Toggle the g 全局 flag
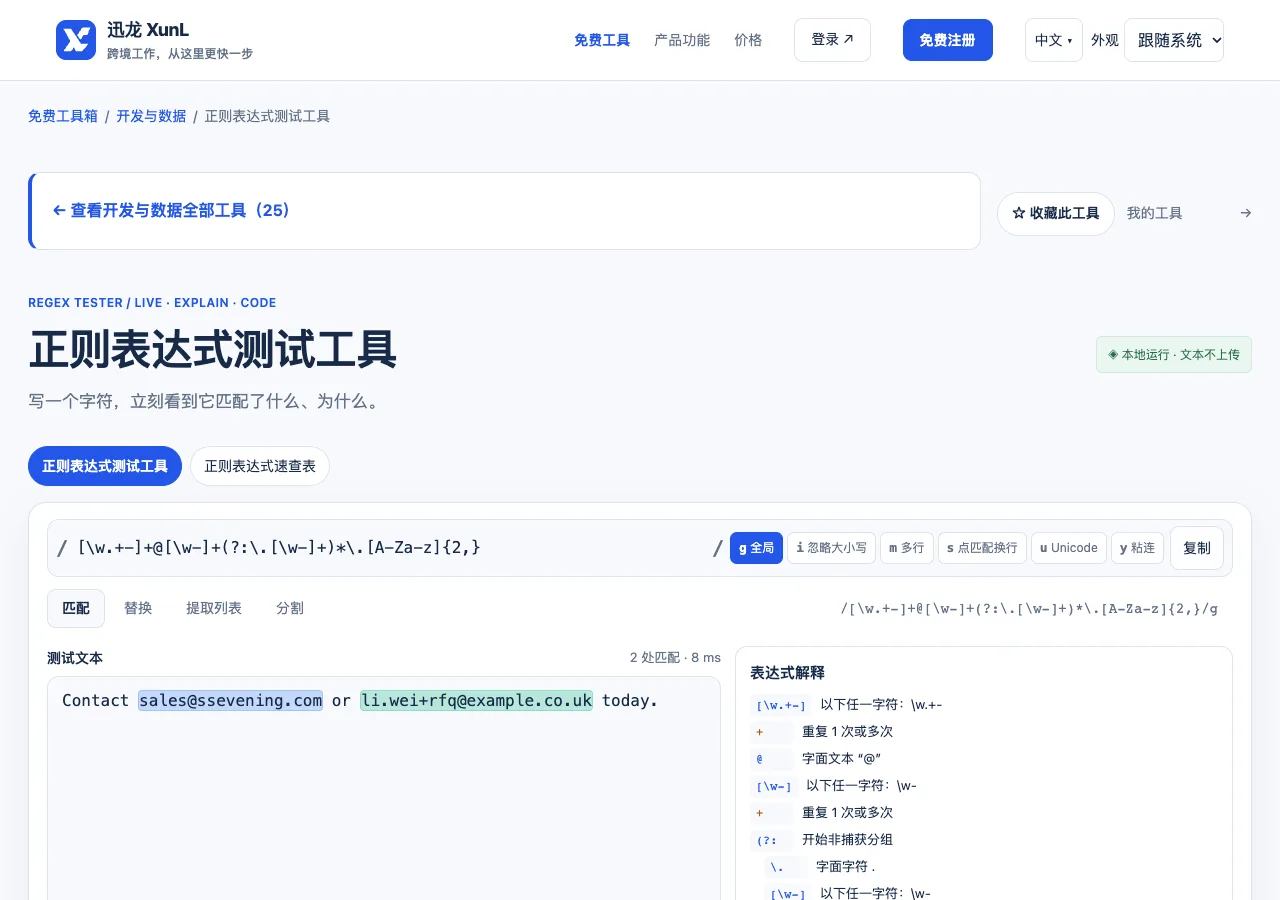The height and width of the screenshot is (900, 1280). tap(756, 548)
